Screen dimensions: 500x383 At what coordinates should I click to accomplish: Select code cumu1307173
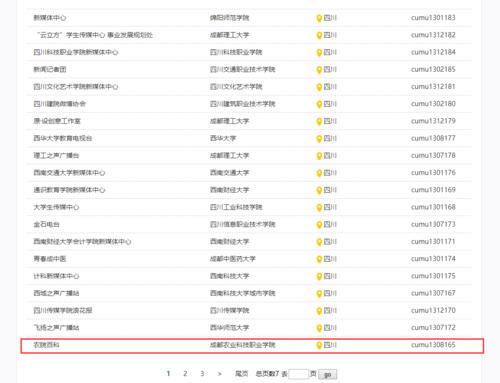point(433,224)
